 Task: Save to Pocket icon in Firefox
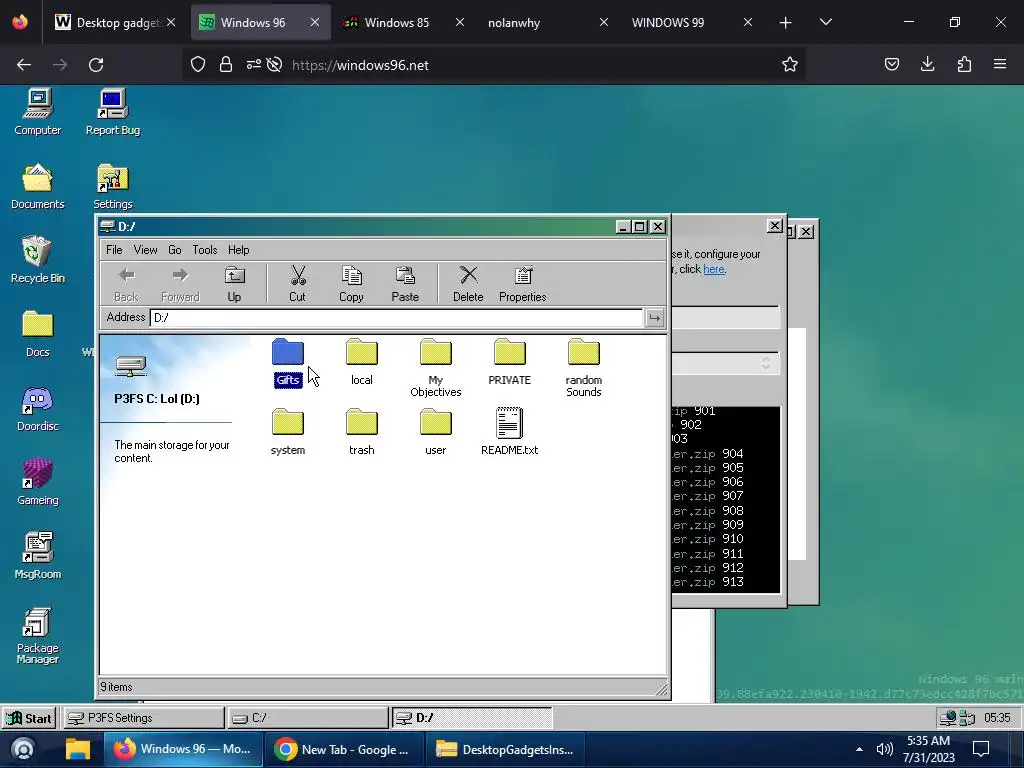[891, 65]
